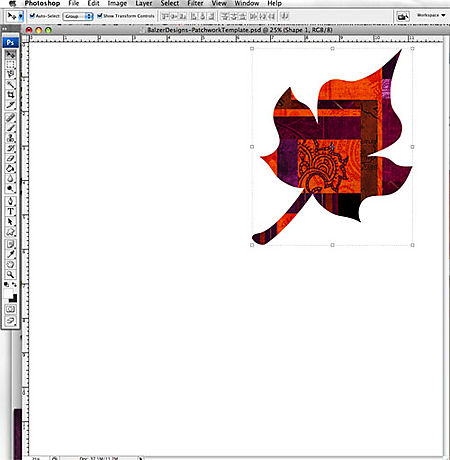Open the Workspace dropdown menu

(x=431, y=15)
